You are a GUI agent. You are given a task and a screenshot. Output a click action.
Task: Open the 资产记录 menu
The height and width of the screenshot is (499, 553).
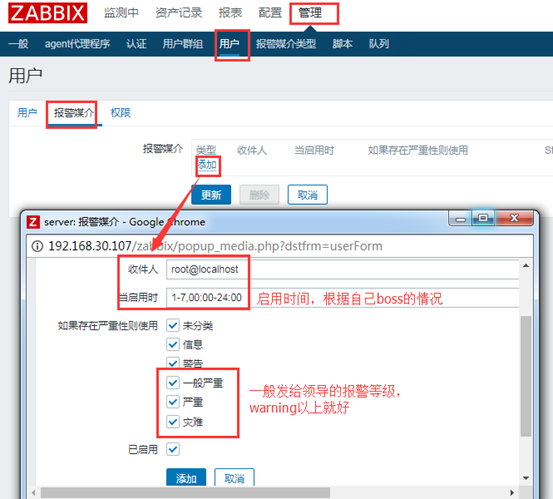pos(178,13)
